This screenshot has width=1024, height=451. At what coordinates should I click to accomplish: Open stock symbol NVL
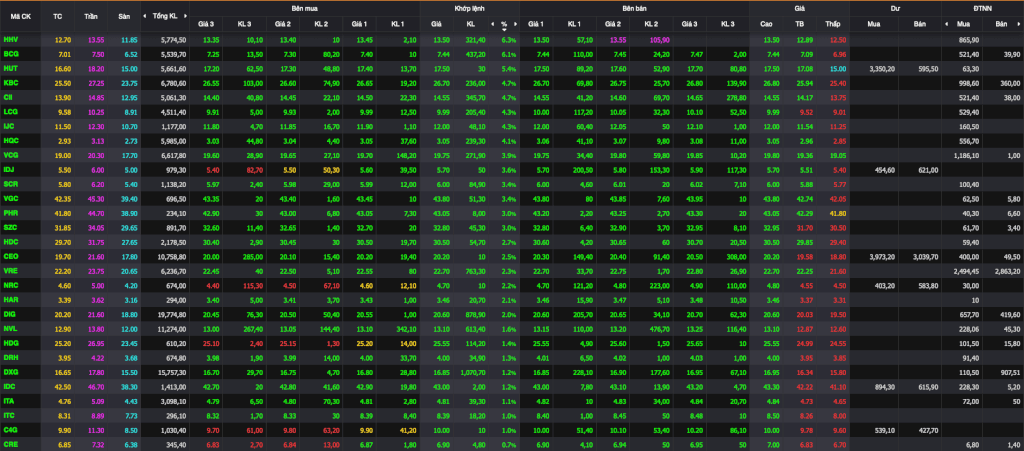[x=10, y=330]
